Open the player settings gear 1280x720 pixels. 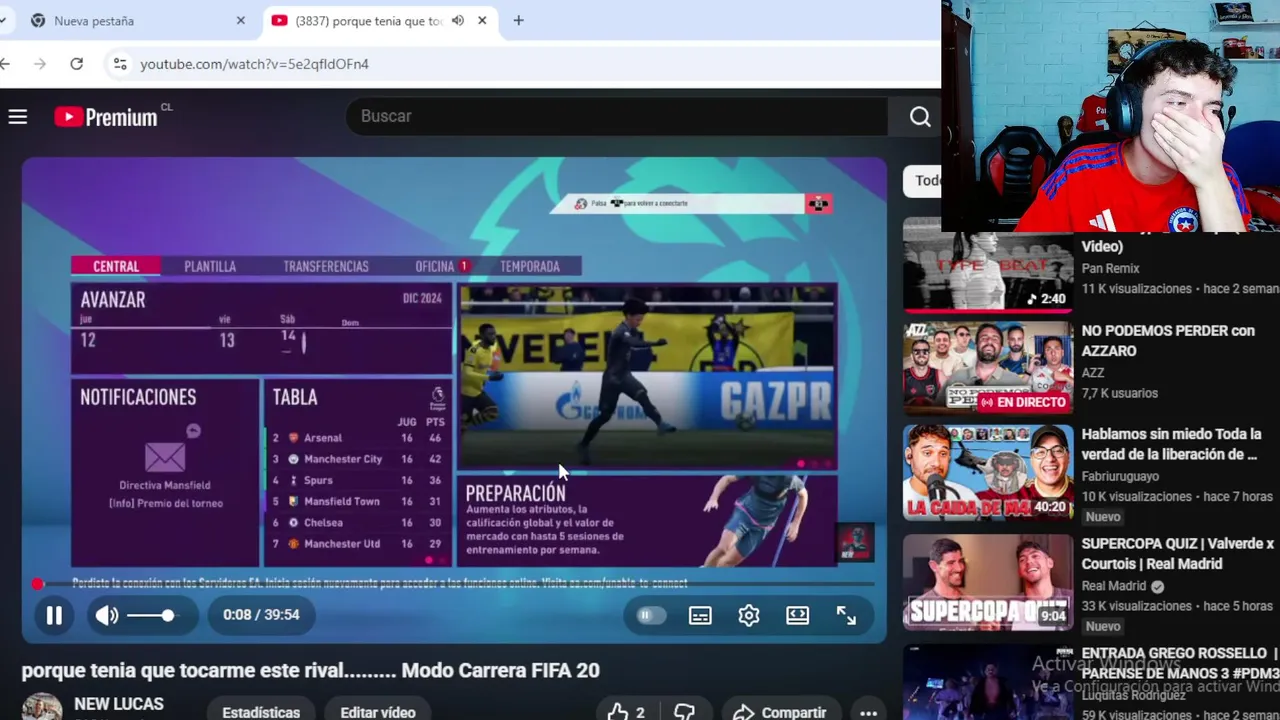pyautogui.click(x=749, y=616)
